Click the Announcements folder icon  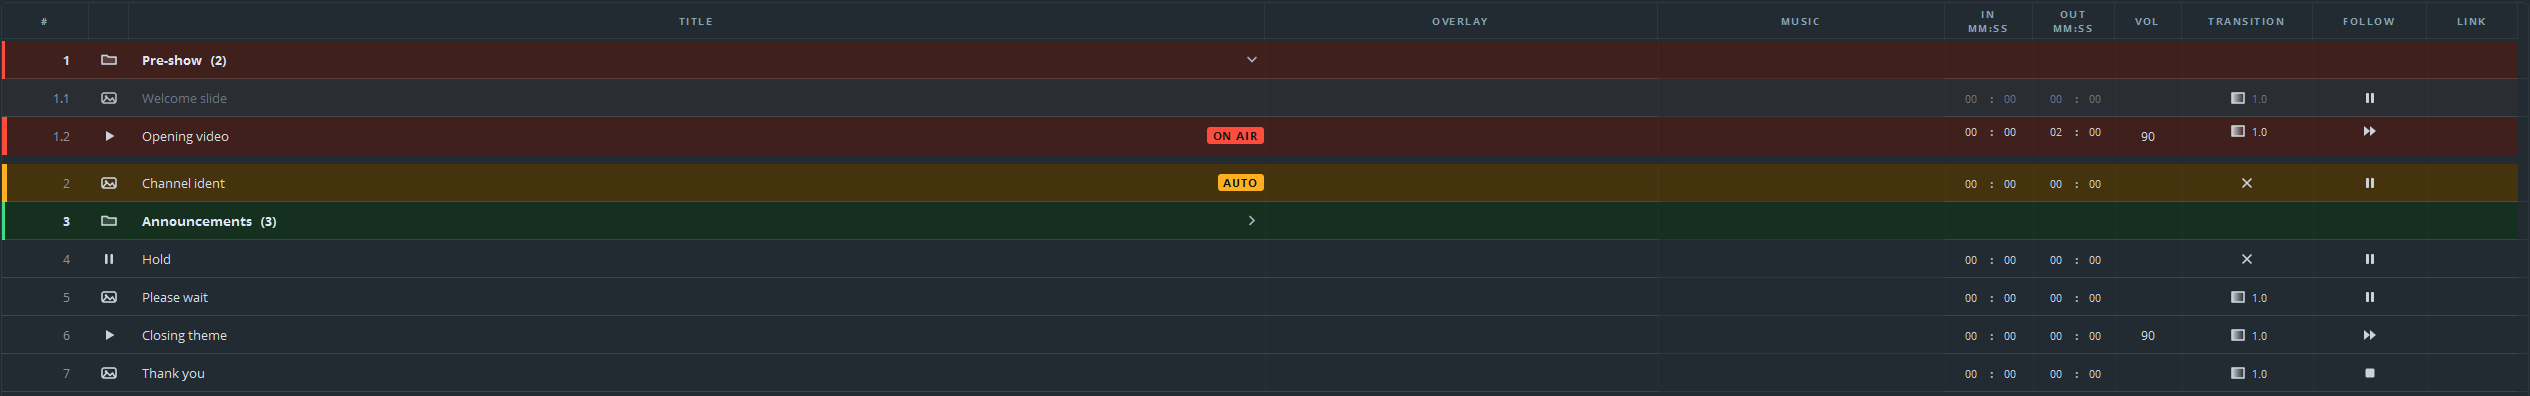pos(109,221)
